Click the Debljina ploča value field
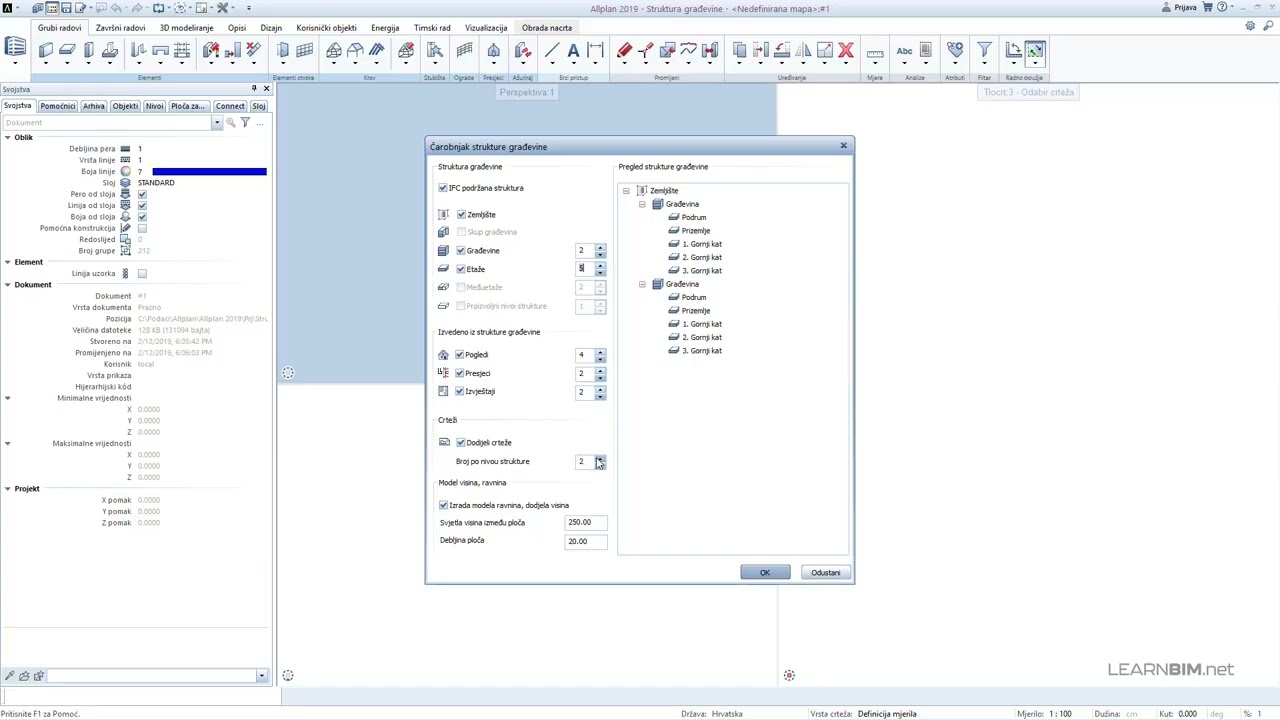The height and width of the screenshot is (720, 1280). click(x=585, y=541)
